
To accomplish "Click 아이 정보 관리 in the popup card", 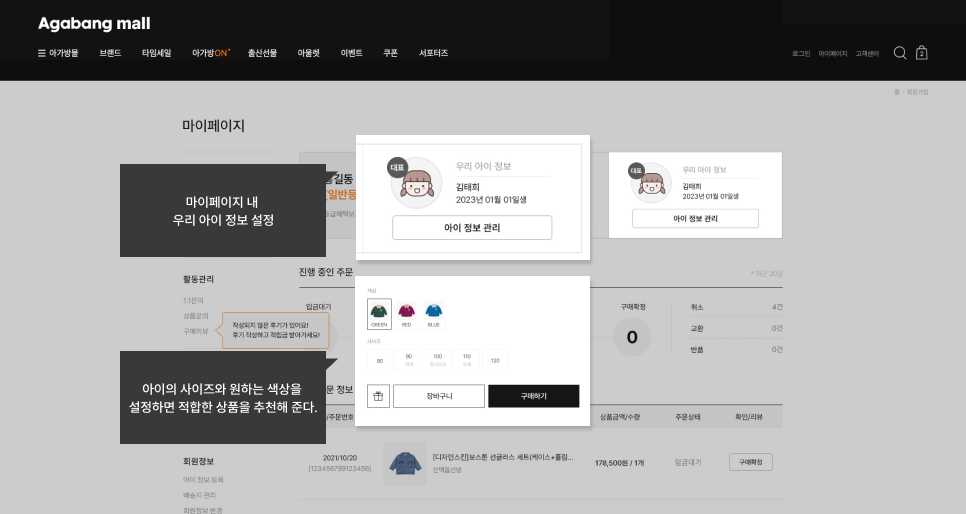I will click(x=472, y=227).
